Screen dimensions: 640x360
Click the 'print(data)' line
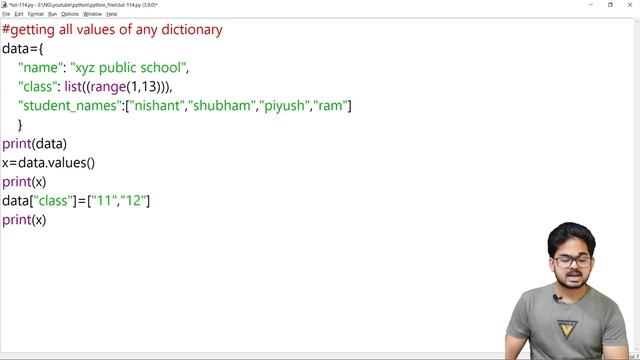(x=34, y=144)
